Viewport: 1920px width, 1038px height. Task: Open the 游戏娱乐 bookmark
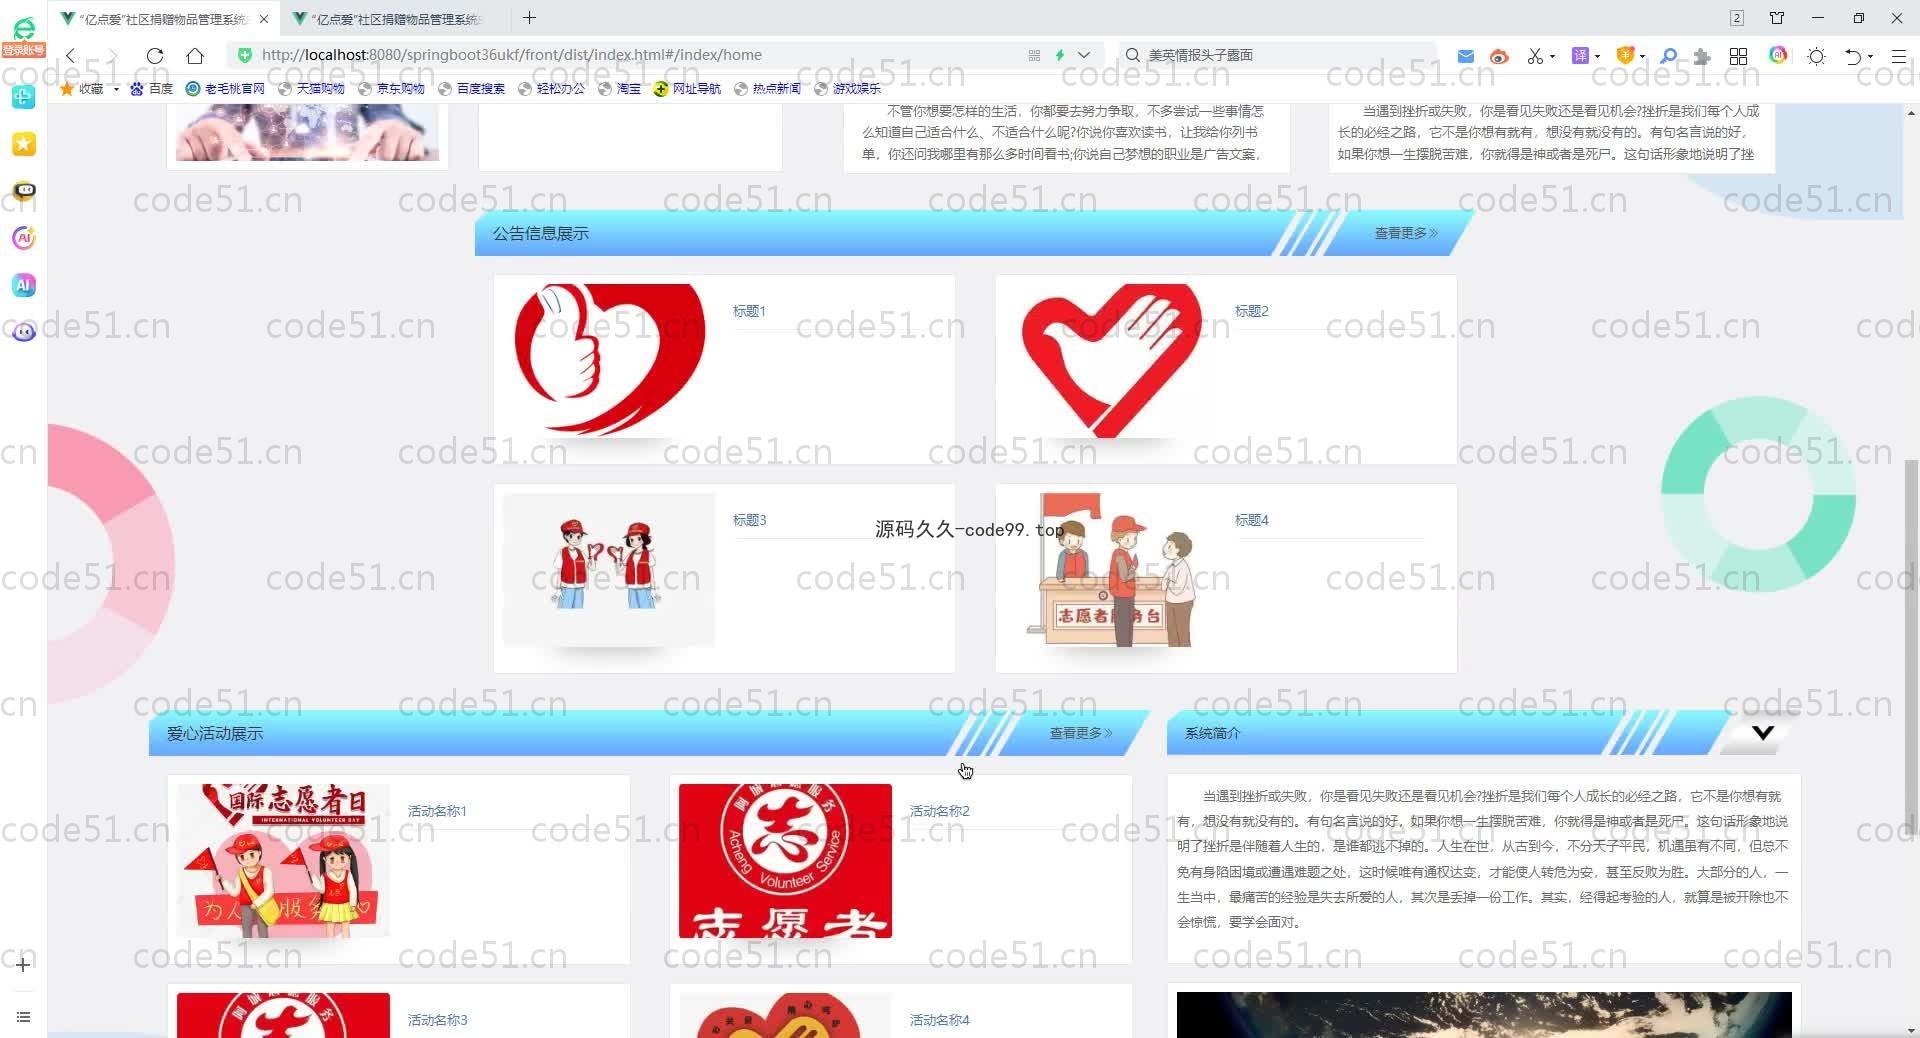click(847, 88)
